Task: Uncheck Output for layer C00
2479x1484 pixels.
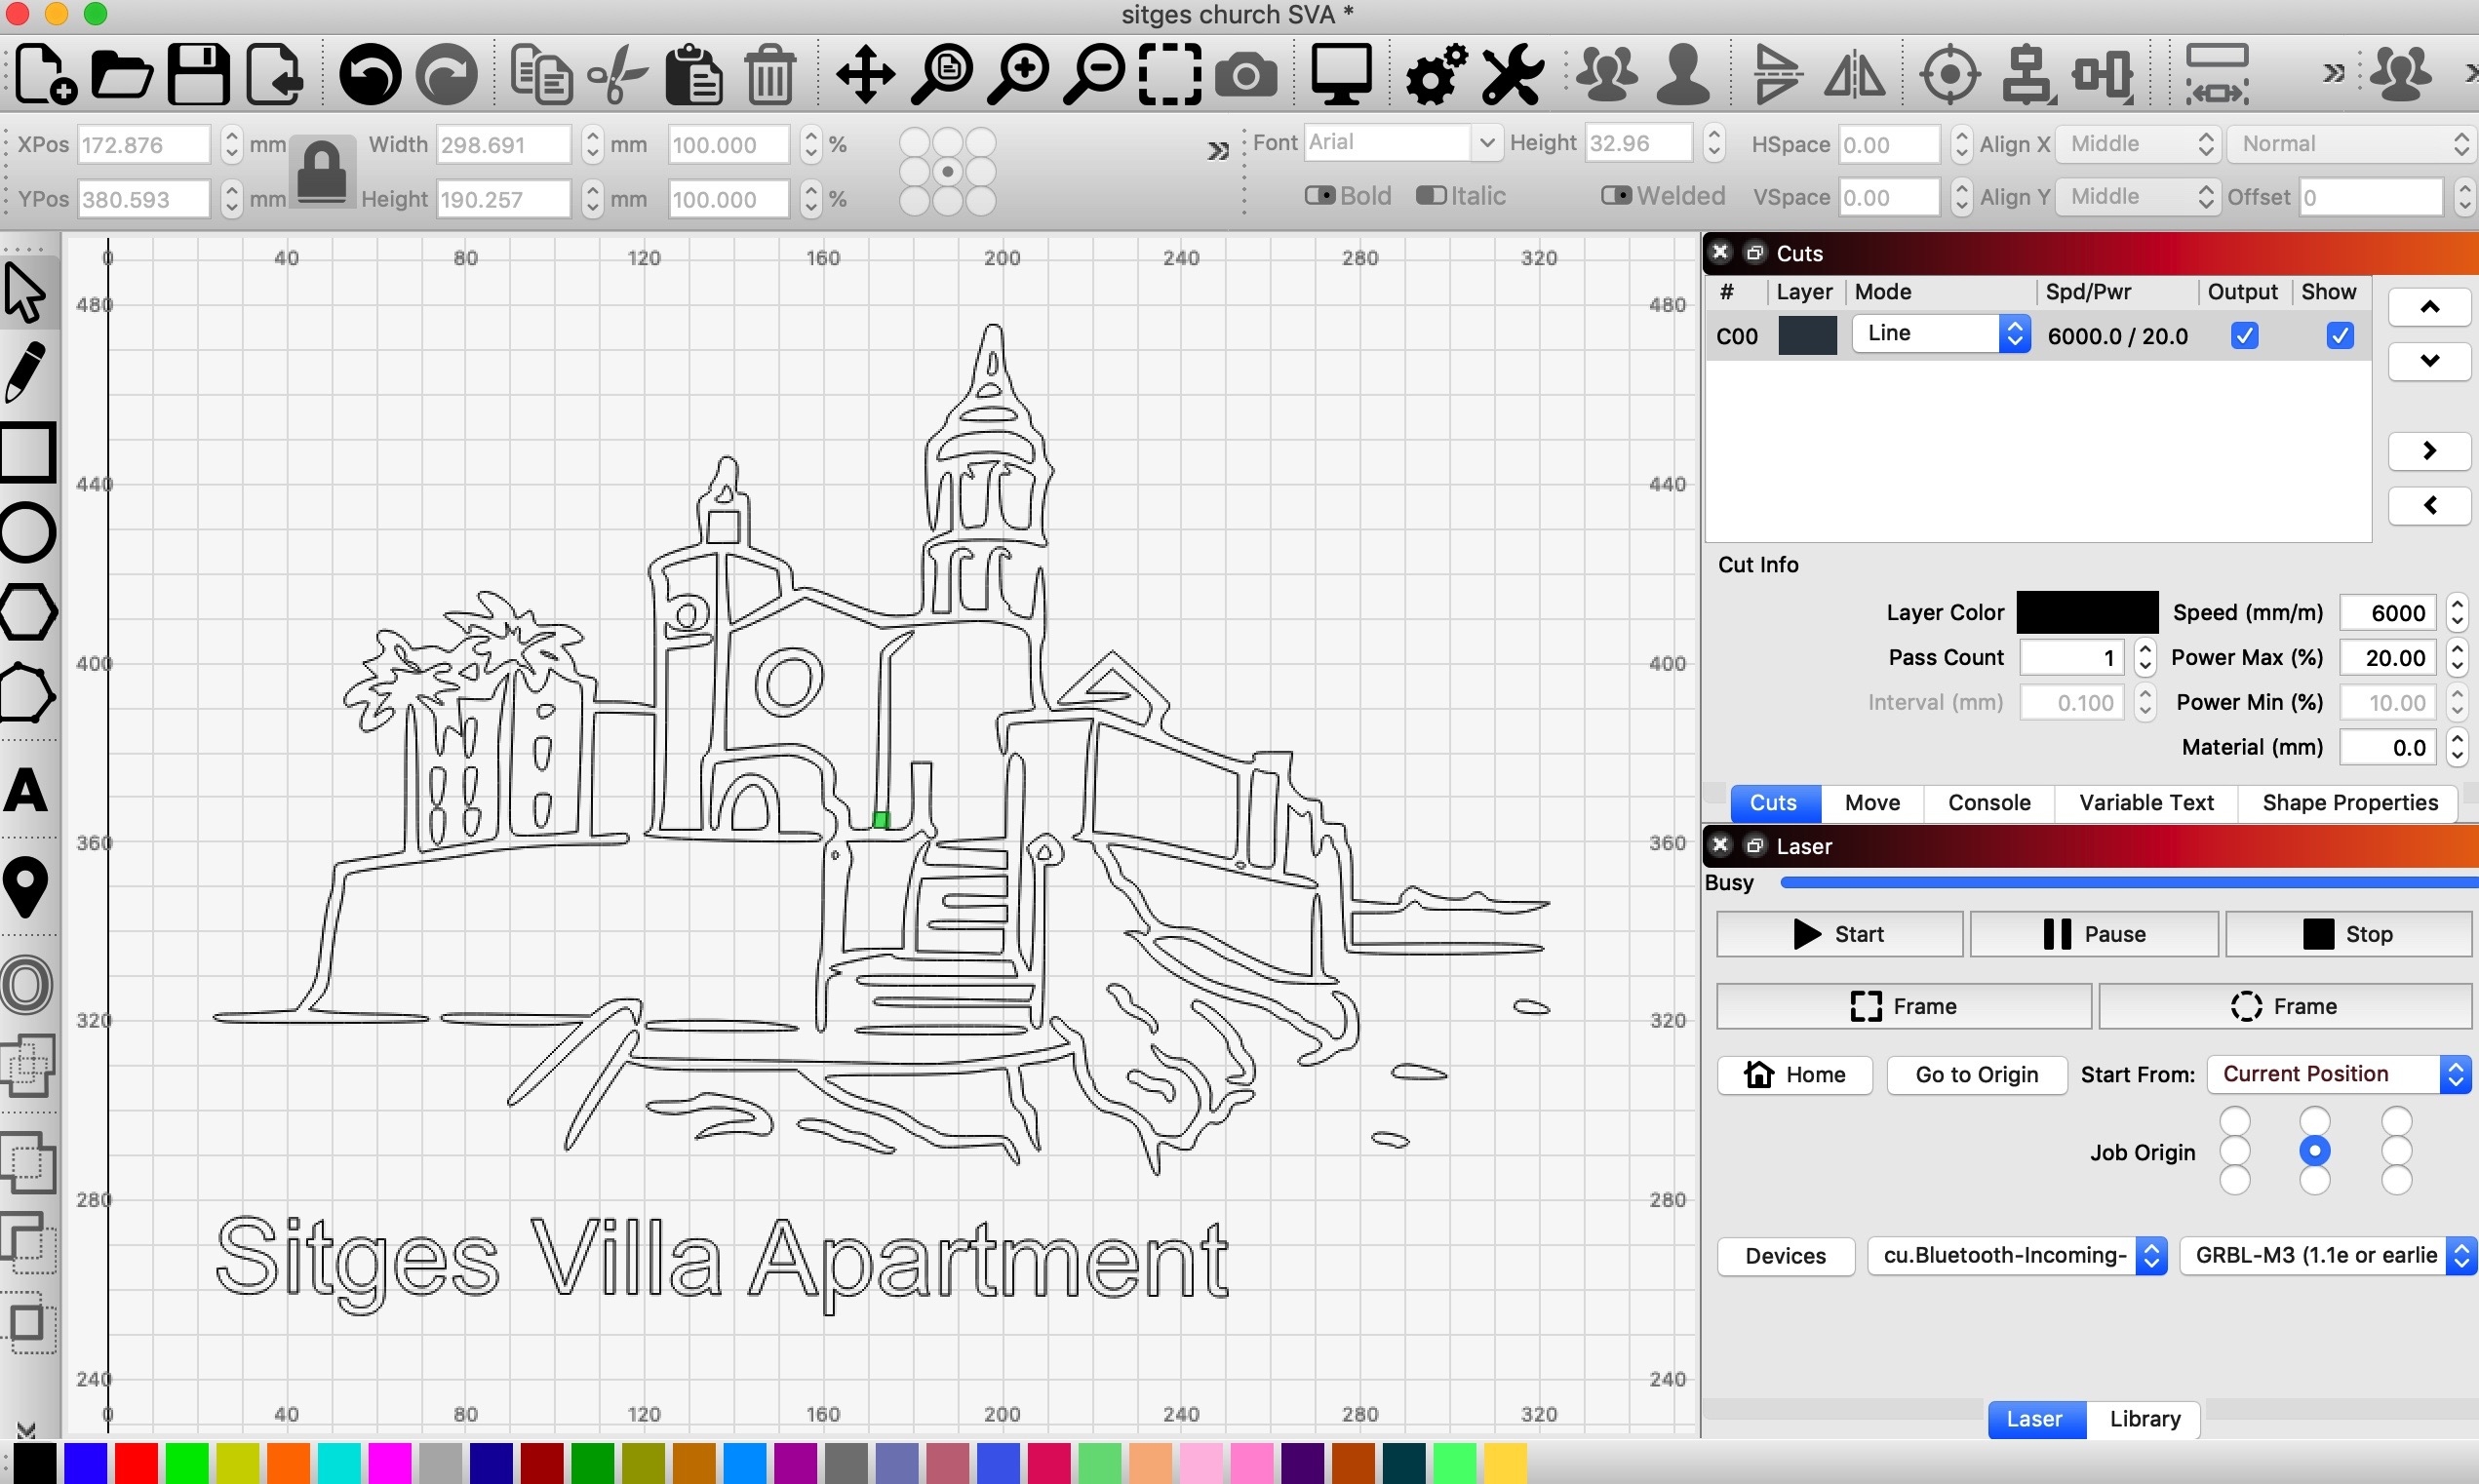Action: pyautogui.click(x=2245, y=335)
